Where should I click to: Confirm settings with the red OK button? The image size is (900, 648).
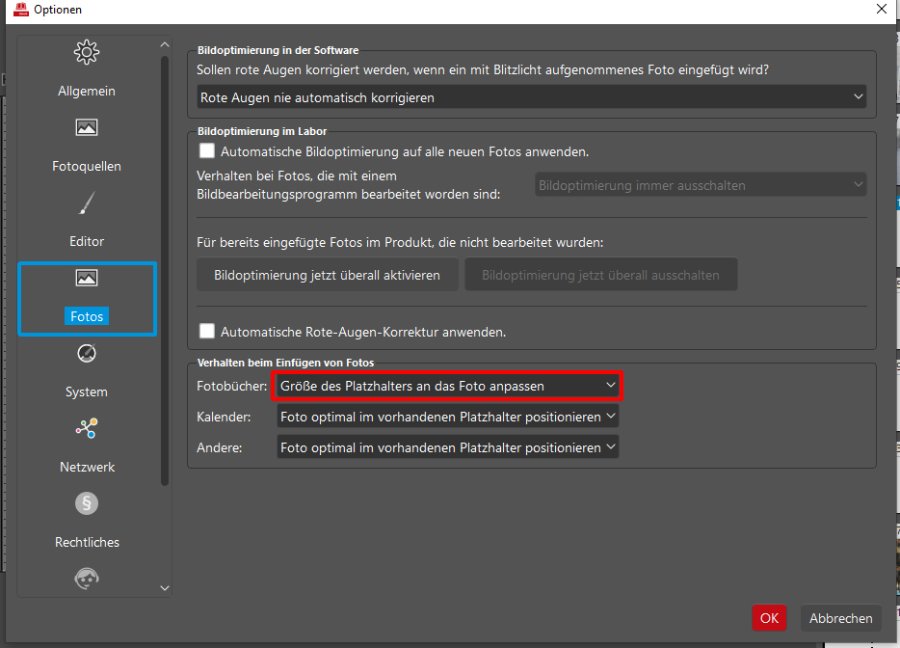(768, 618)
